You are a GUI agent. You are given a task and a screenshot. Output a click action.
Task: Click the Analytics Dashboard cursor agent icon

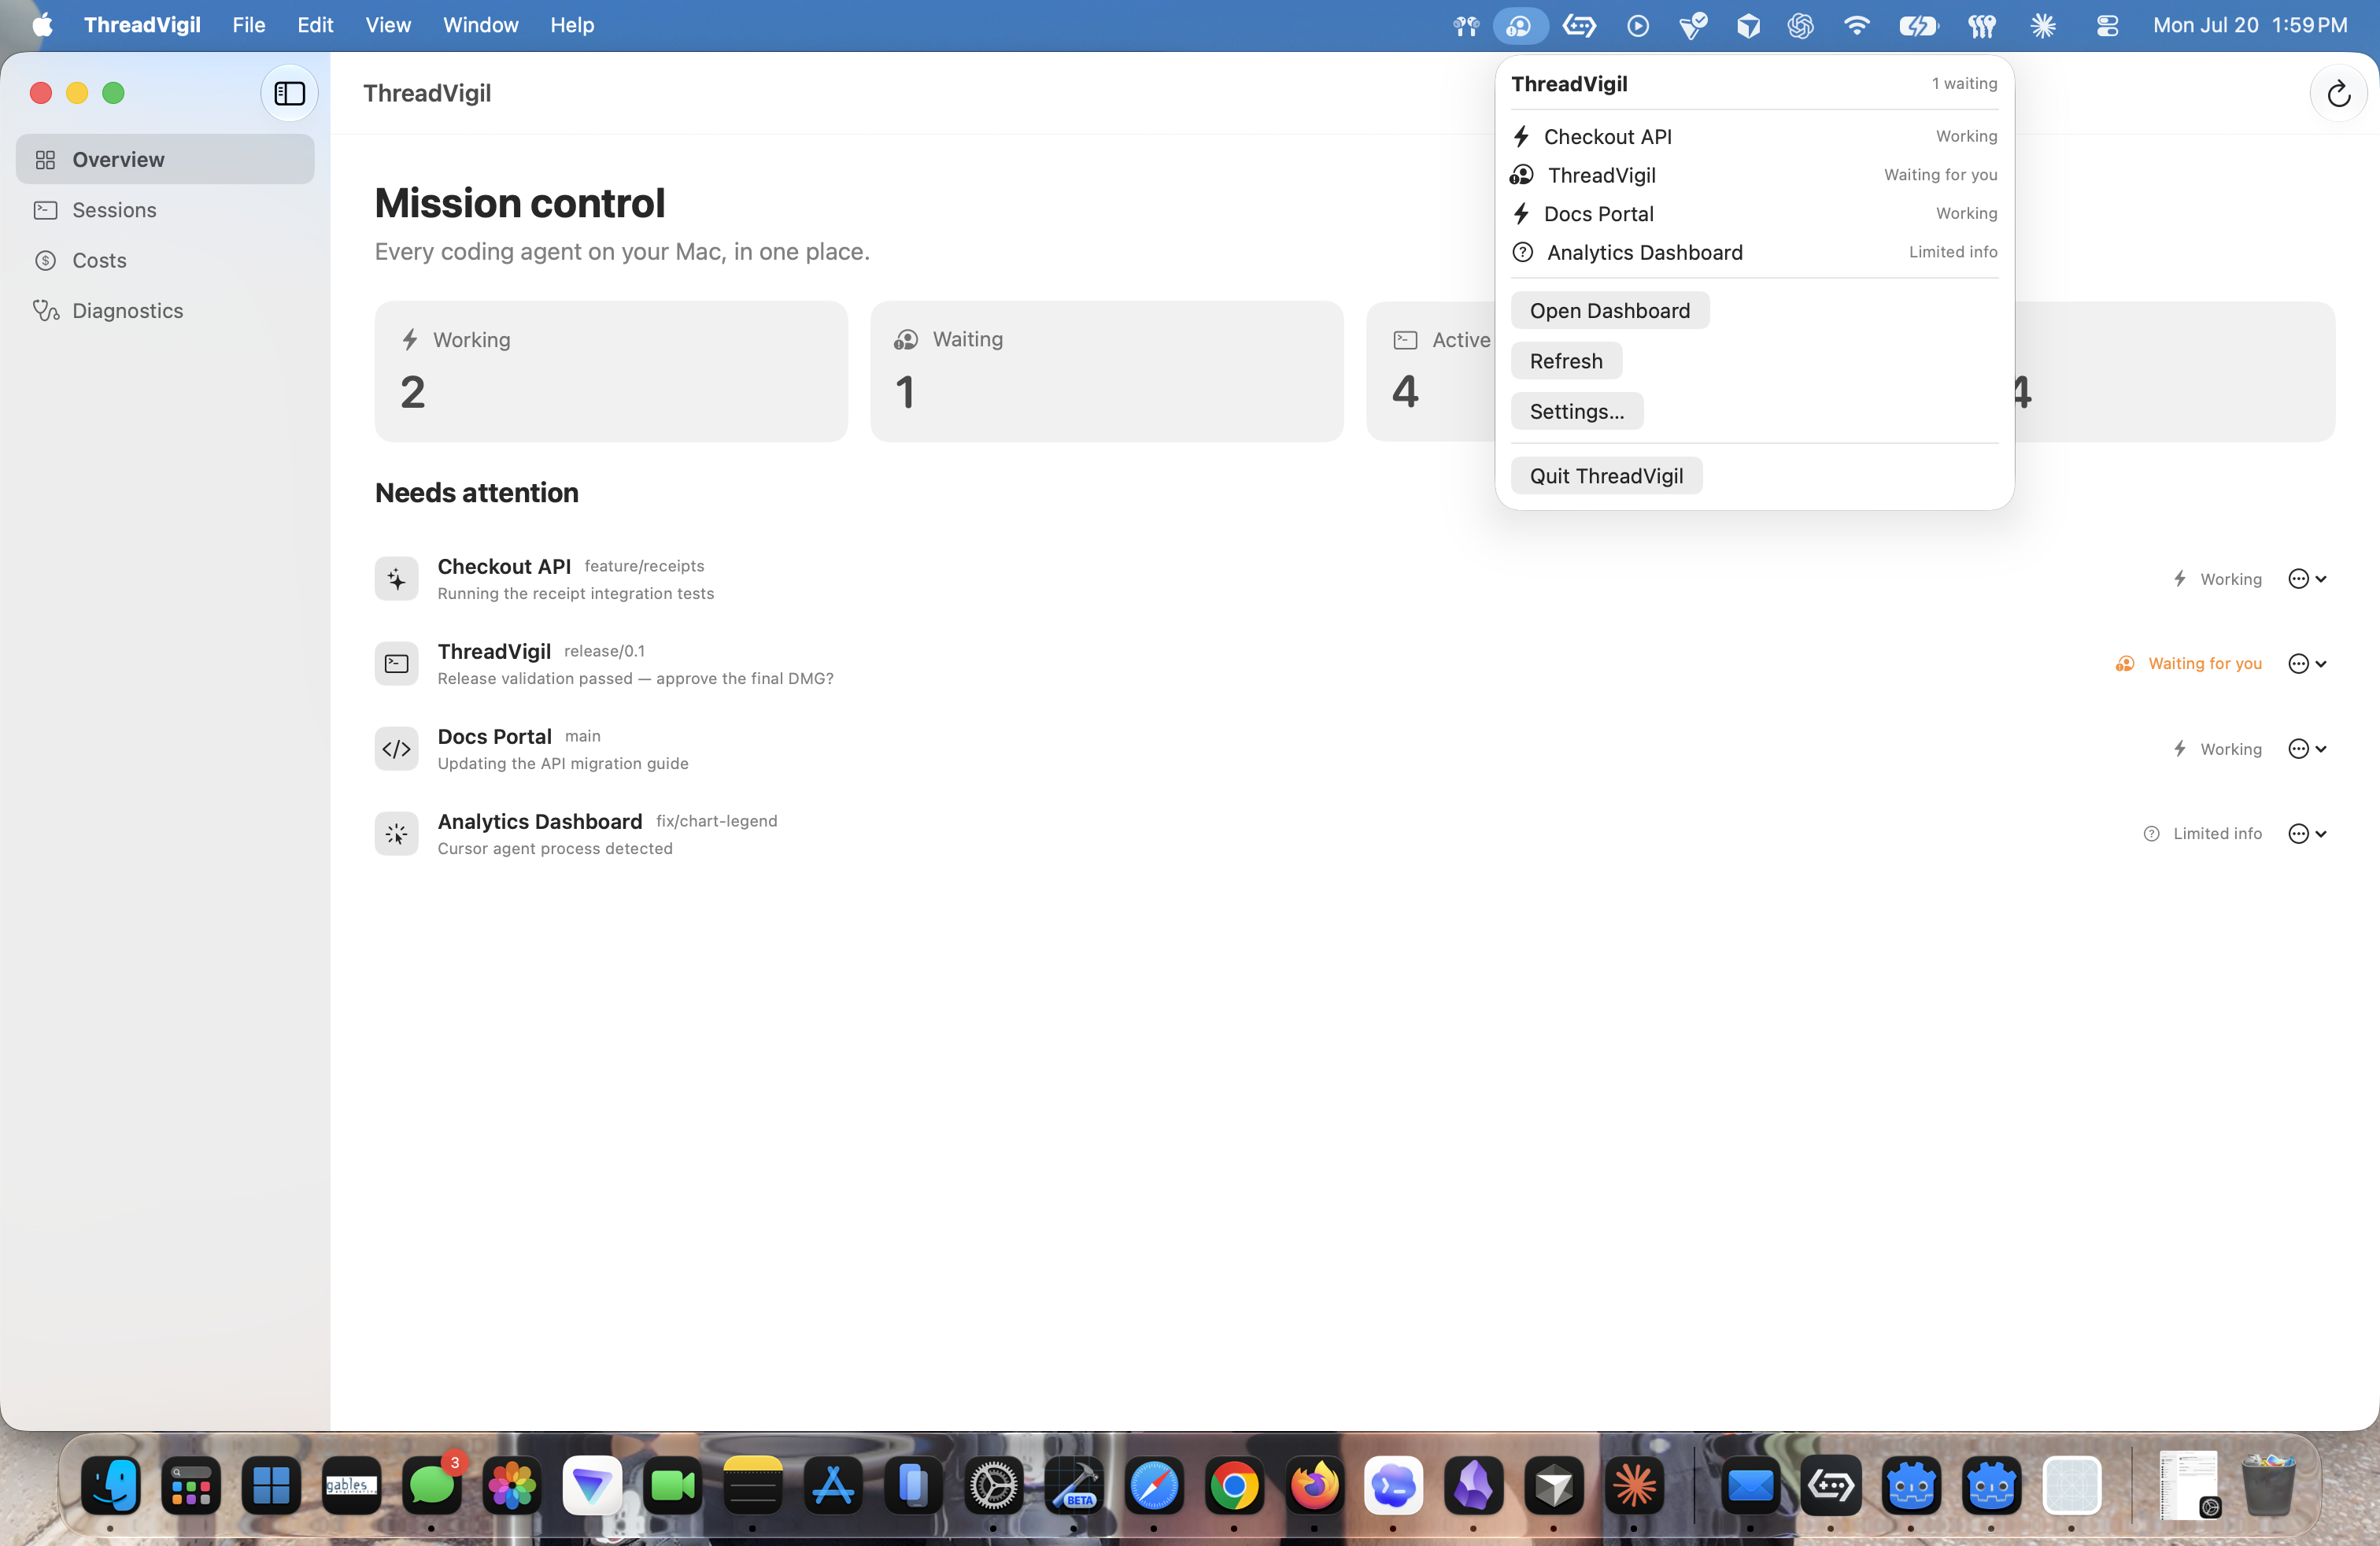(396, 834)
